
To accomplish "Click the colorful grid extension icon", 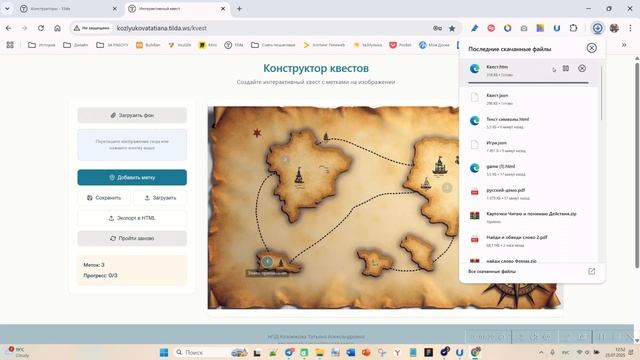I will point(540,28).
